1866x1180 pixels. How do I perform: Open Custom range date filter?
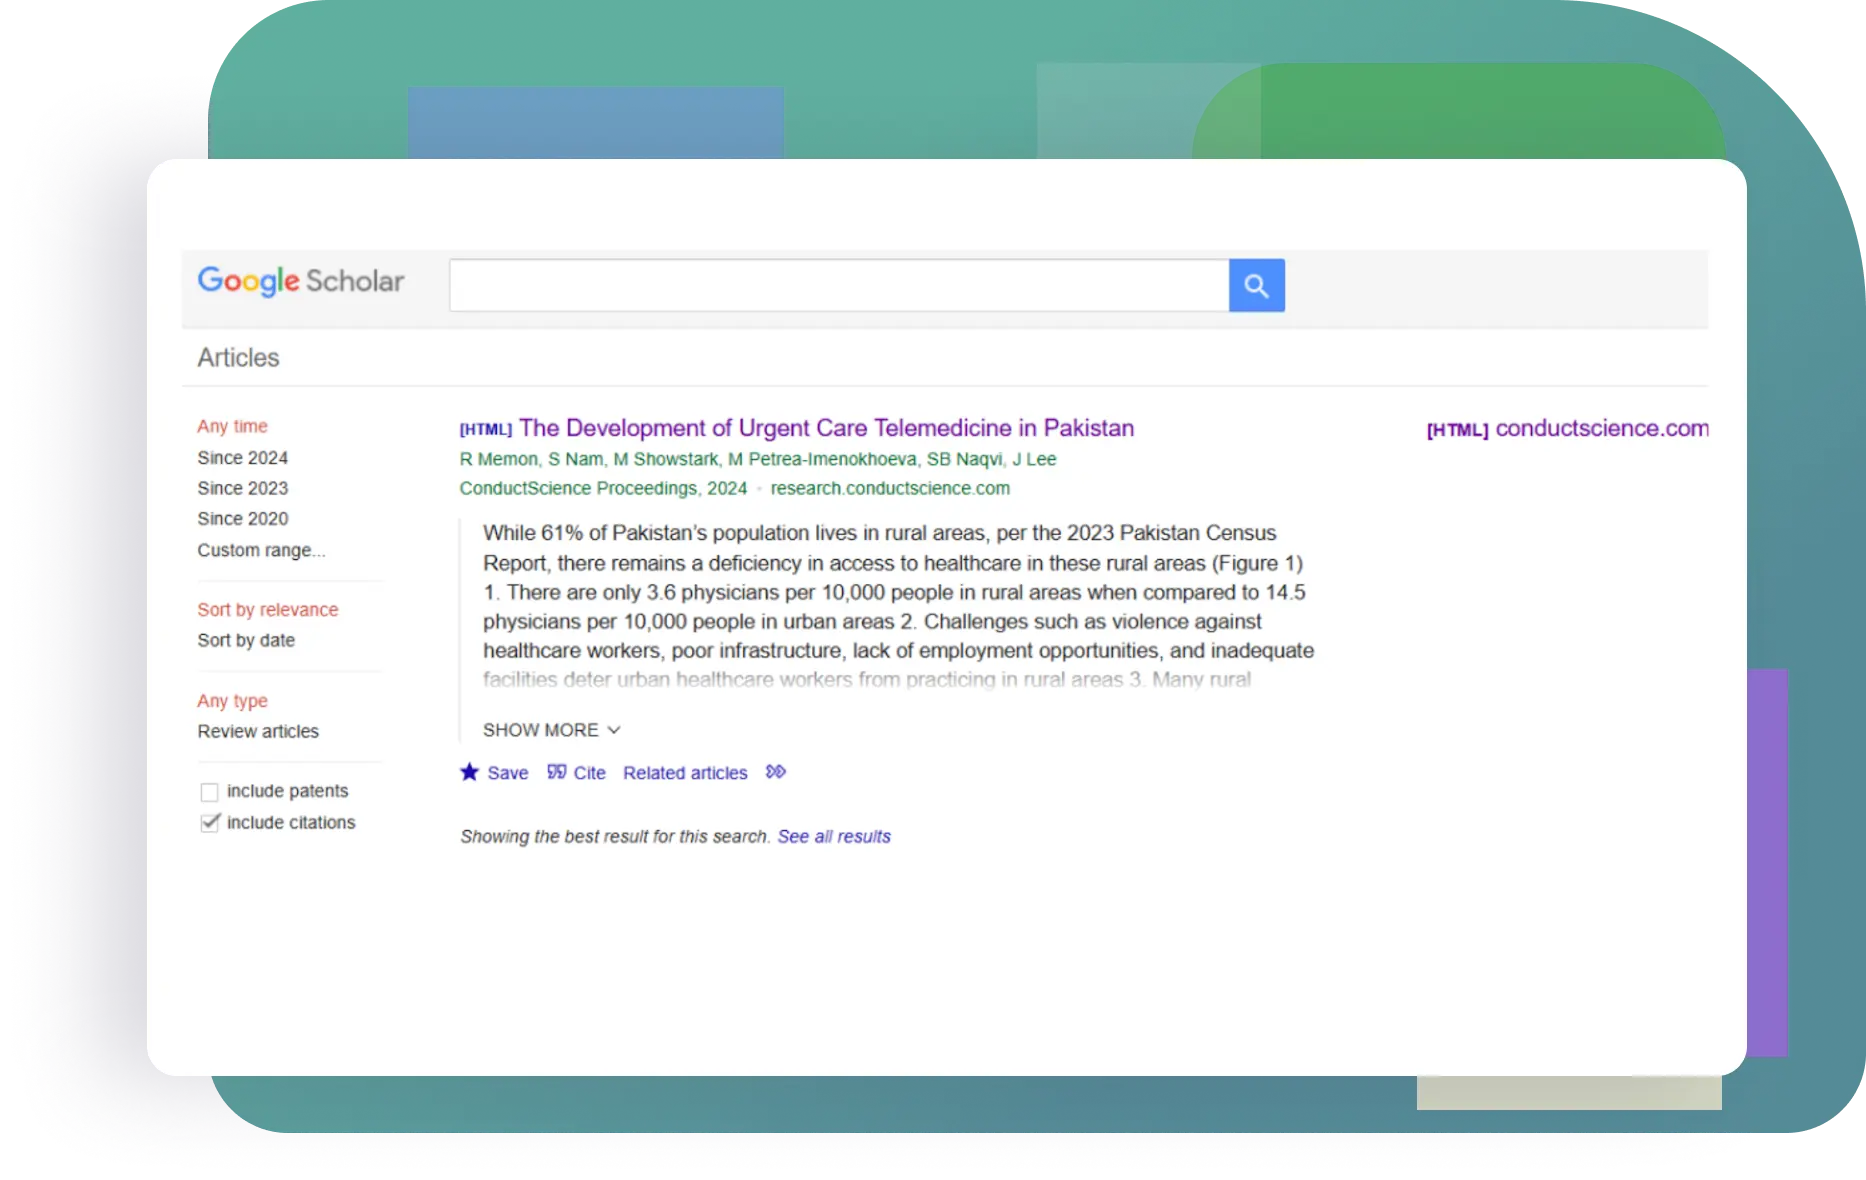(261, 549)
